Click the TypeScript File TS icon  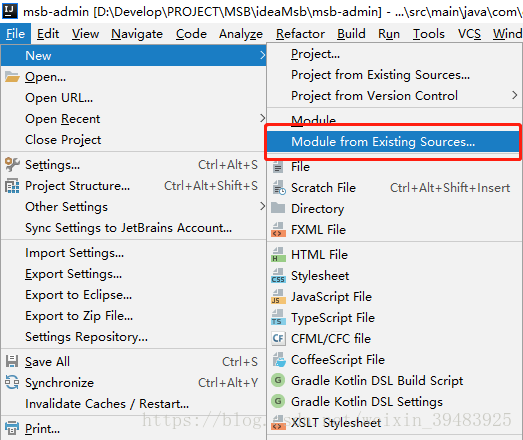279,318
